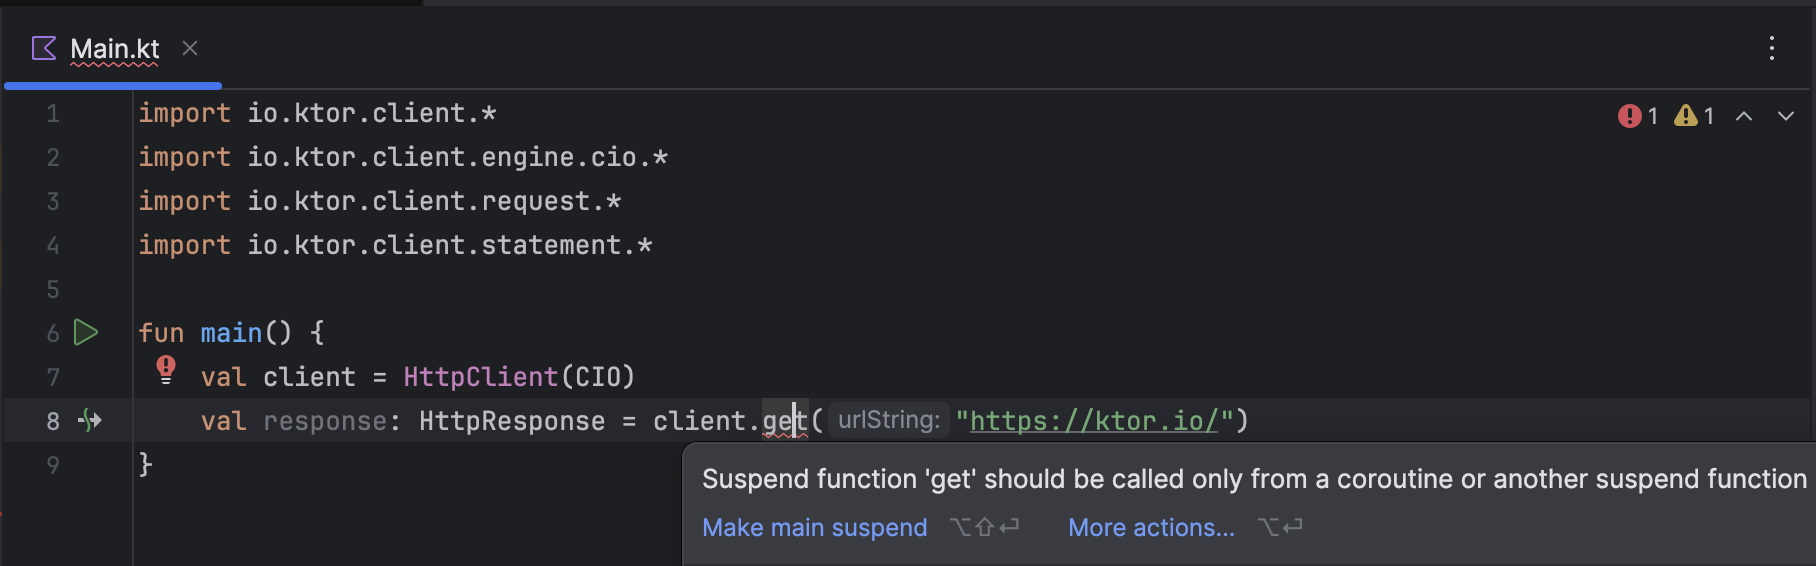Click the red error count indicator
This screenshot has height=566, width=1816.
[x=1638, y=116]
